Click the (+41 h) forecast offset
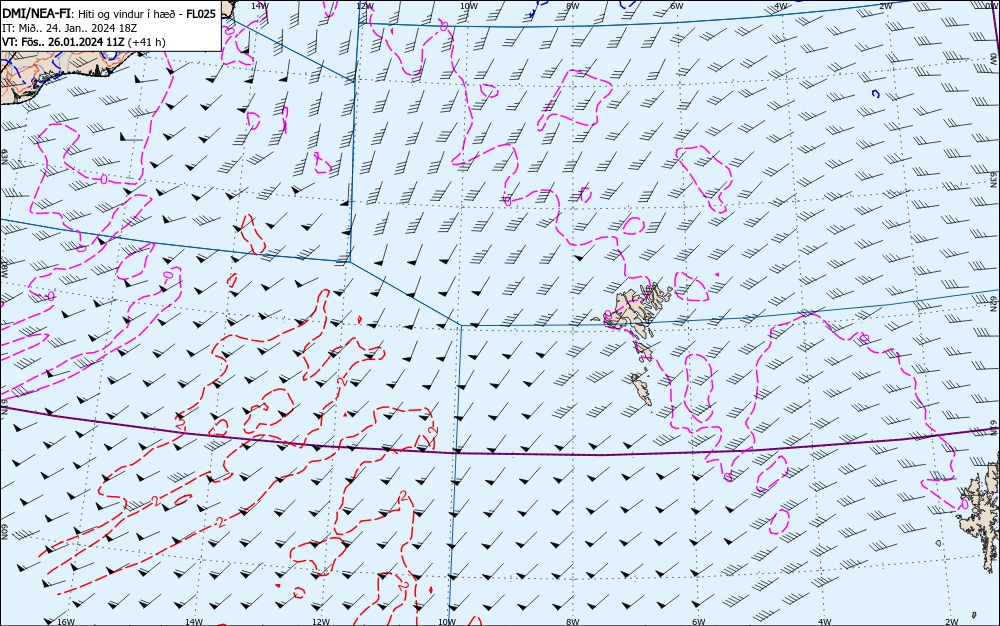Image resolution: width=1000 pixels, height=626 pixels. (x=147, y=42)
